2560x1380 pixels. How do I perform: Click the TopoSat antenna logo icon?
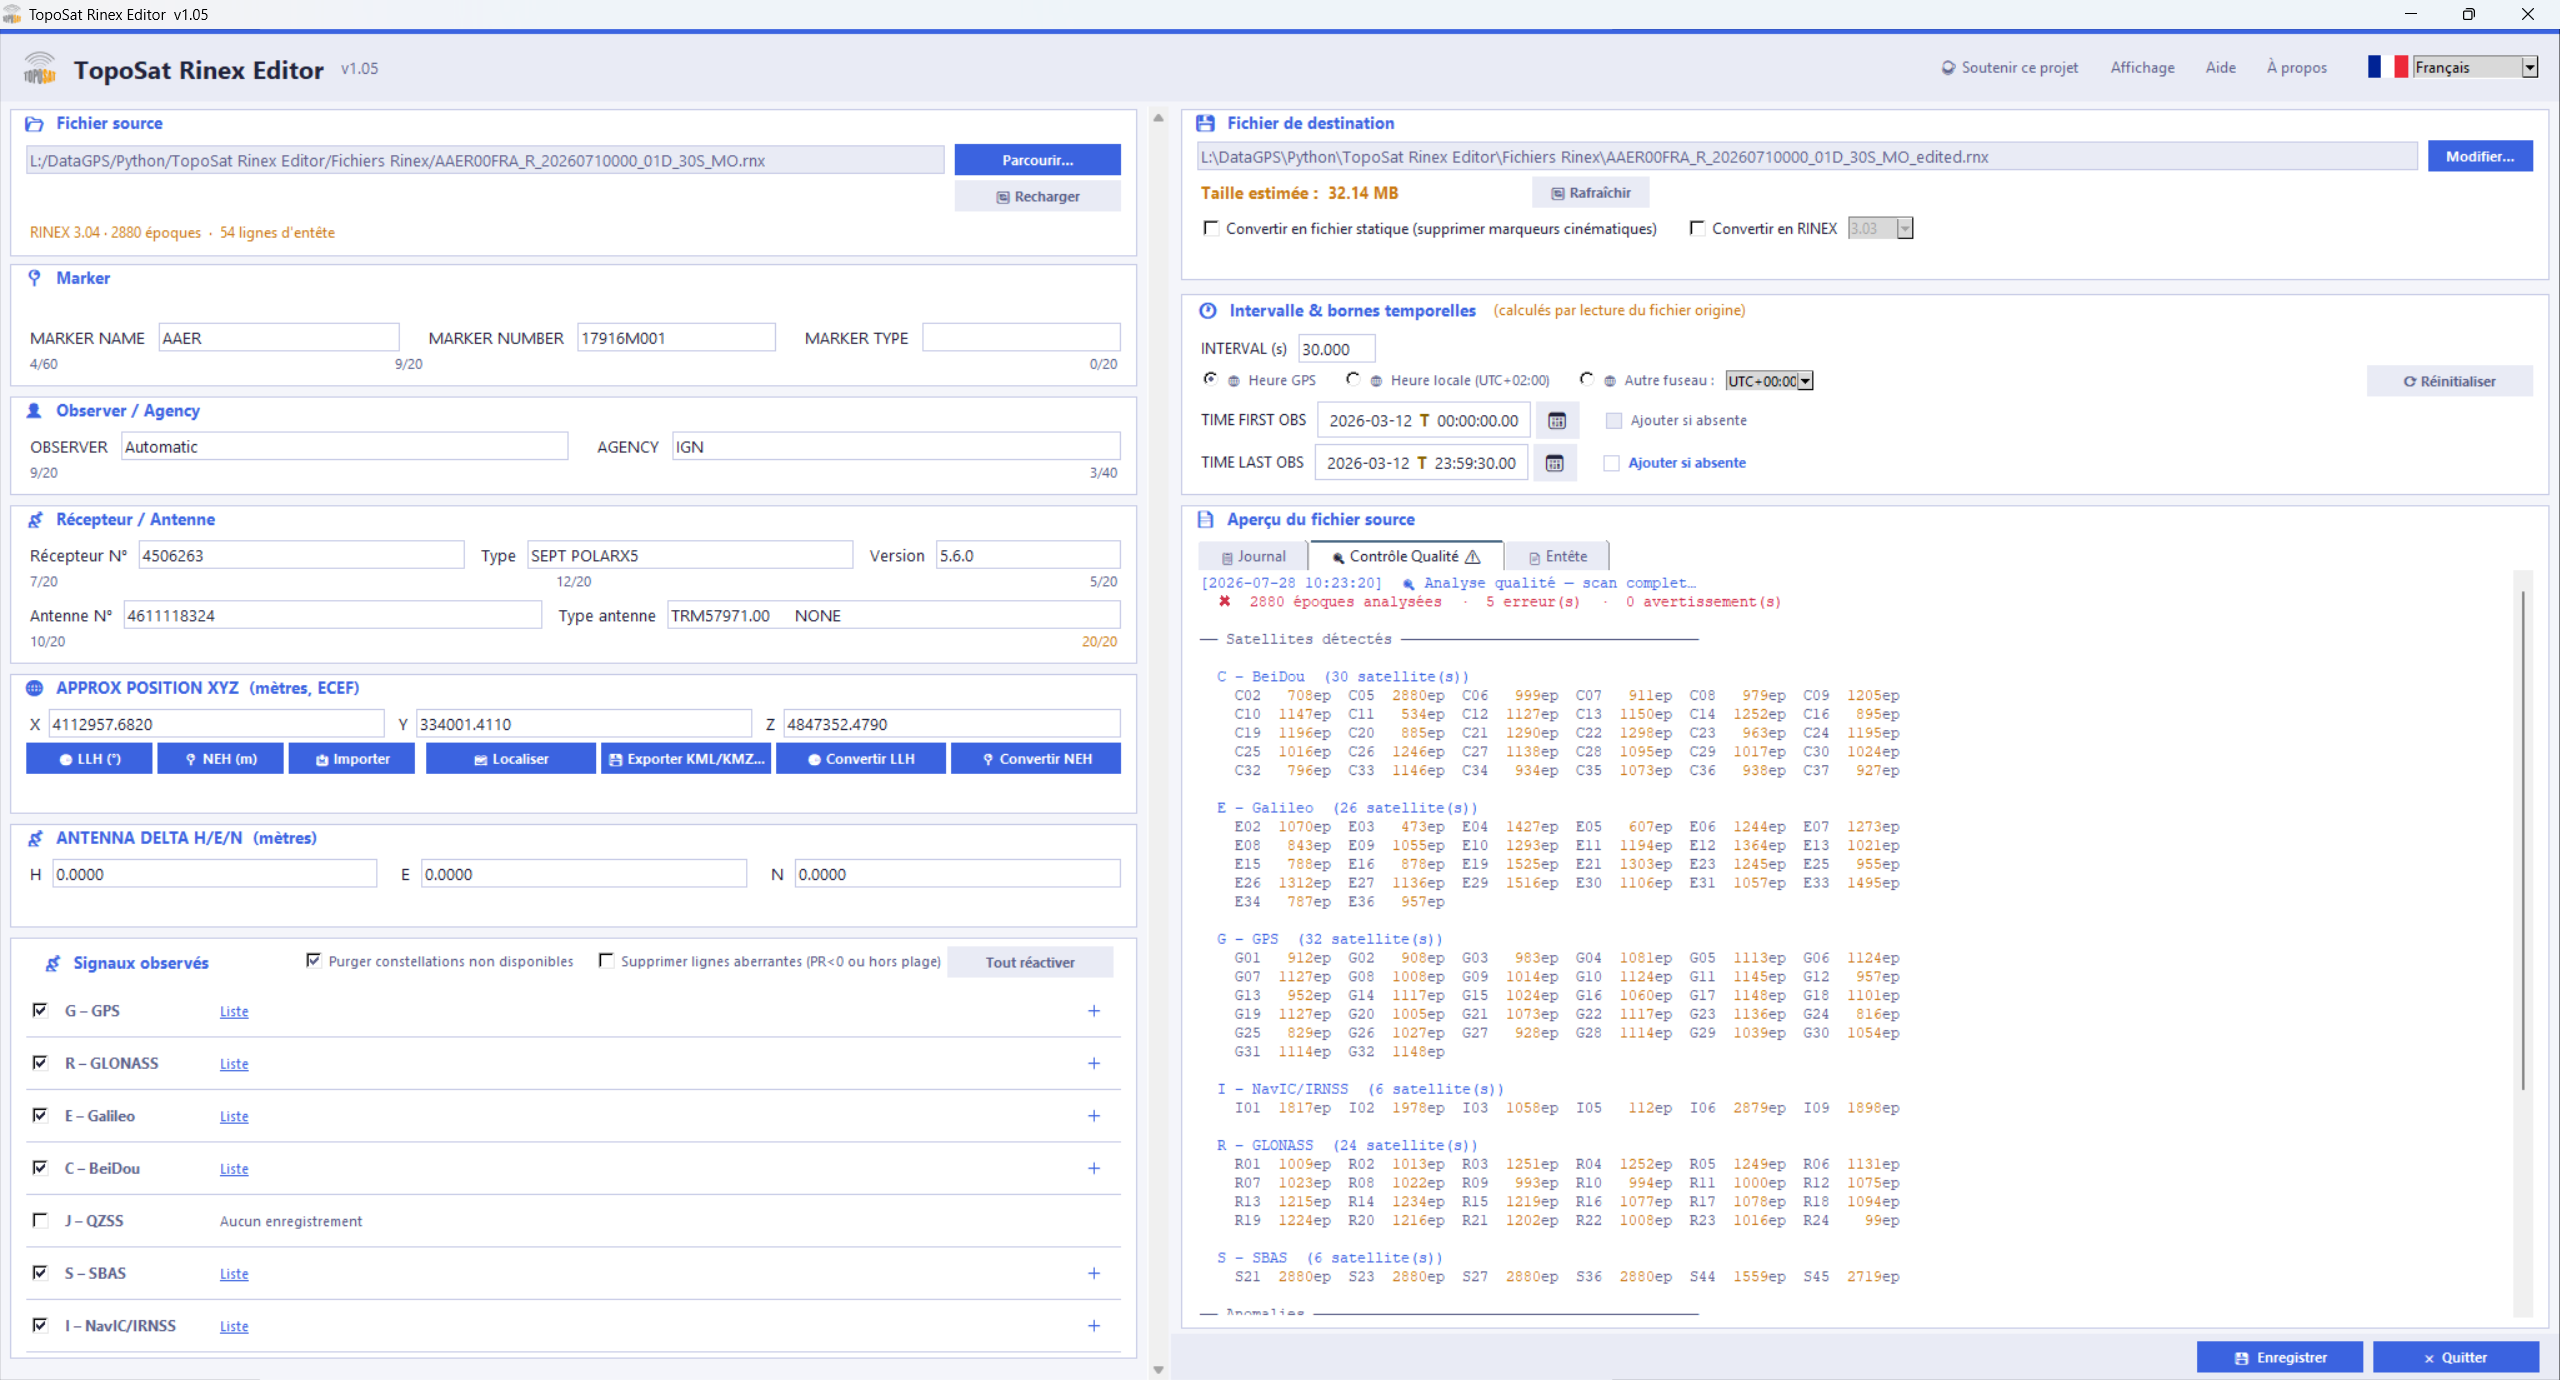(x=39, y=69)
